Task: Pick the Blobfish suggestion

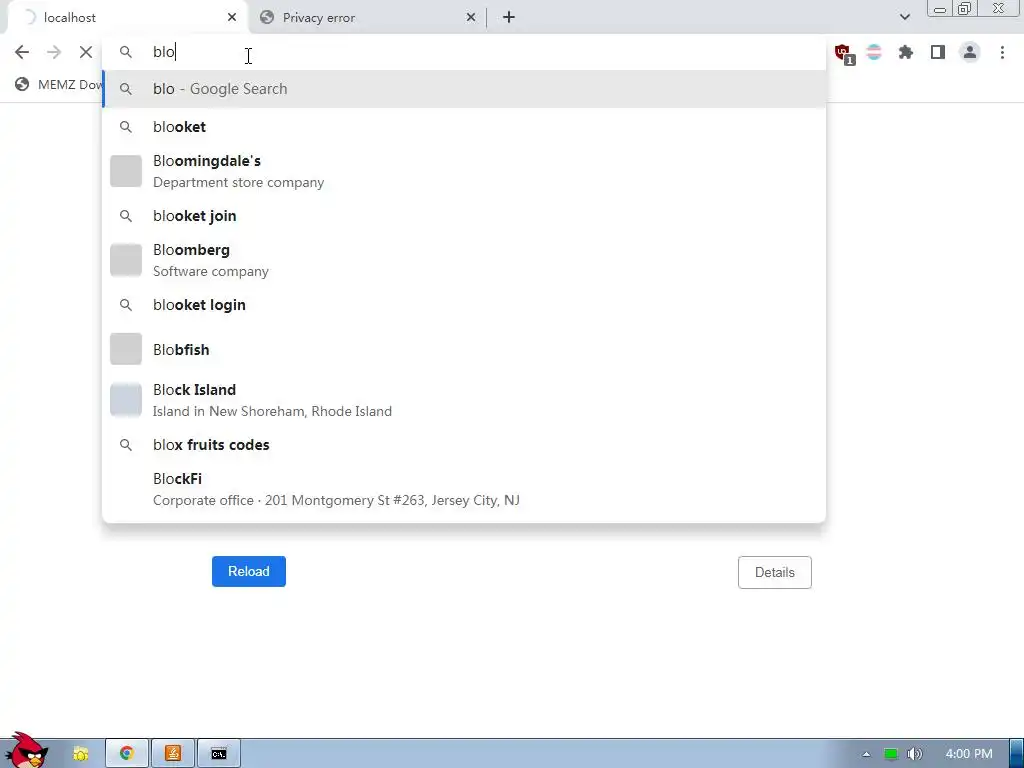Action: (464, 349)
